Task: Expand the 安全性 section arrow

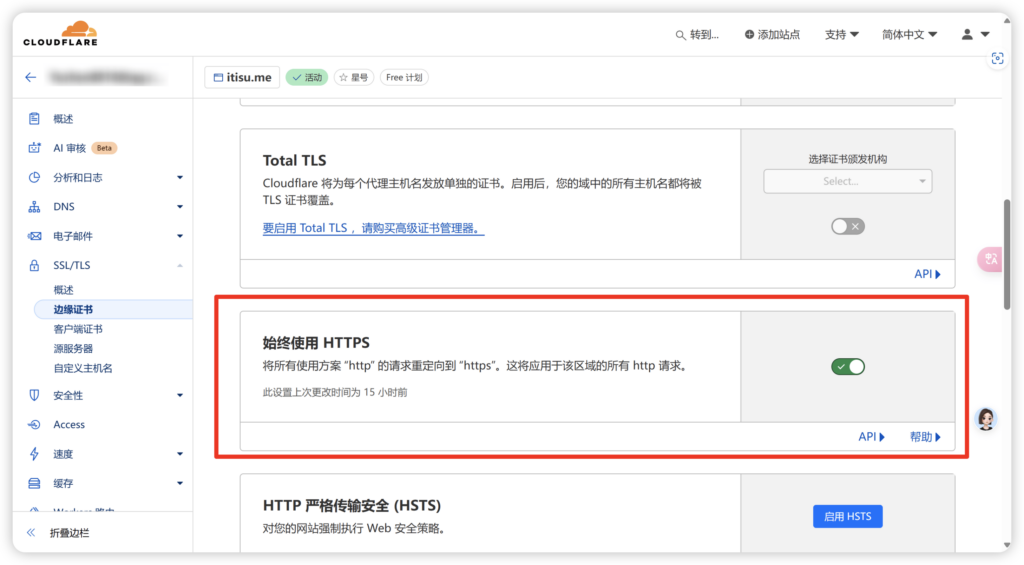Action: click(x=180, y=395)
